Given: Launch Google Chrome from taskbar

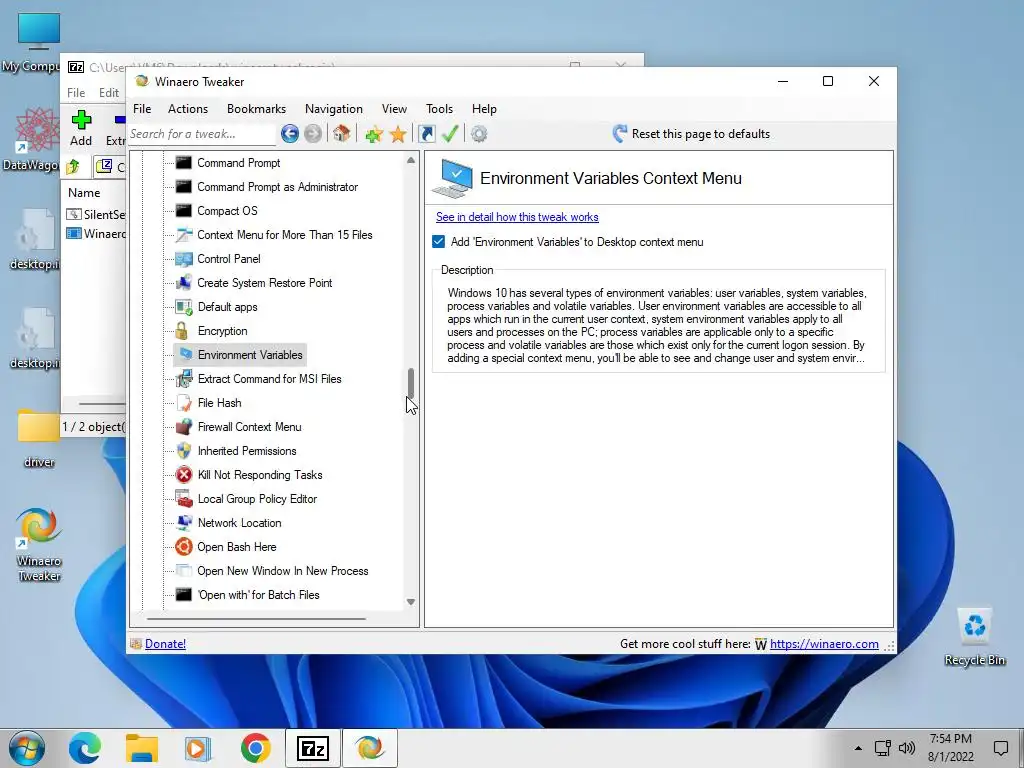Looking at the screenshot, I should point(255,748).
